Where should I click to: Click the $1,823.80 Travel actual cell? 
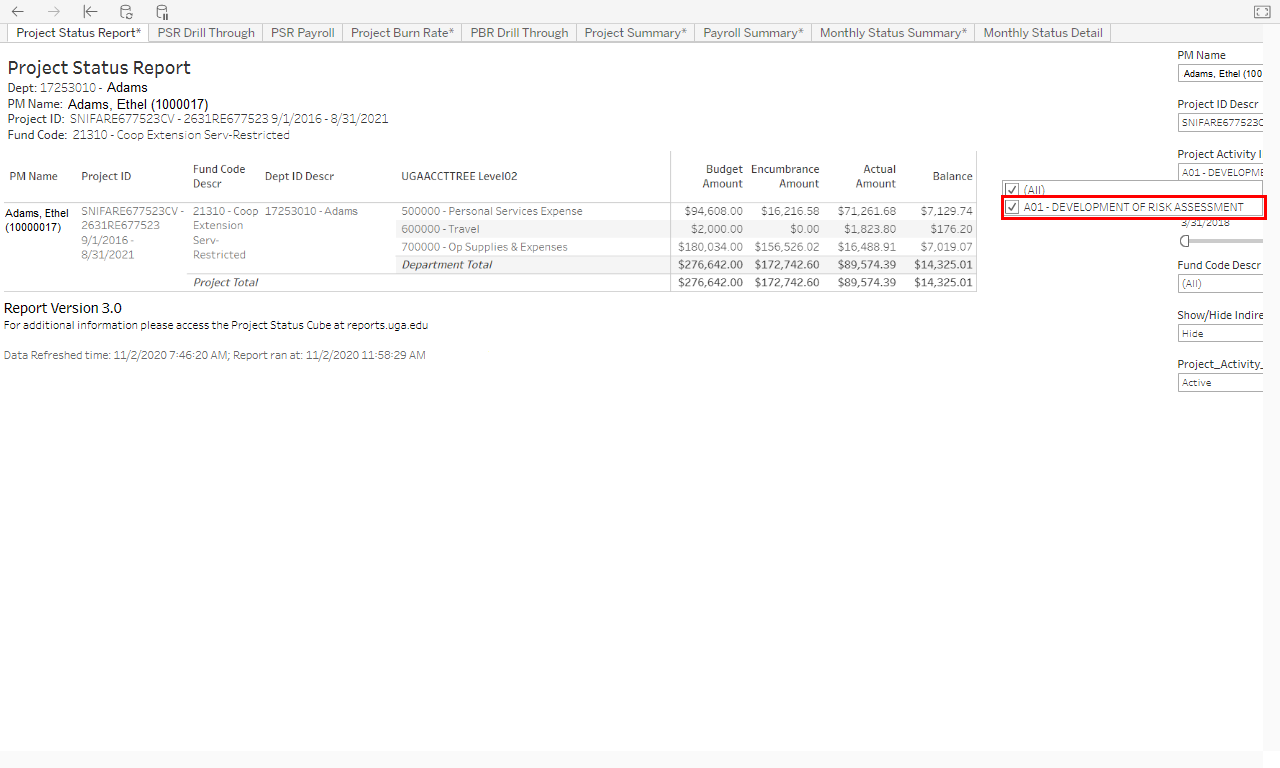point(870,229)
